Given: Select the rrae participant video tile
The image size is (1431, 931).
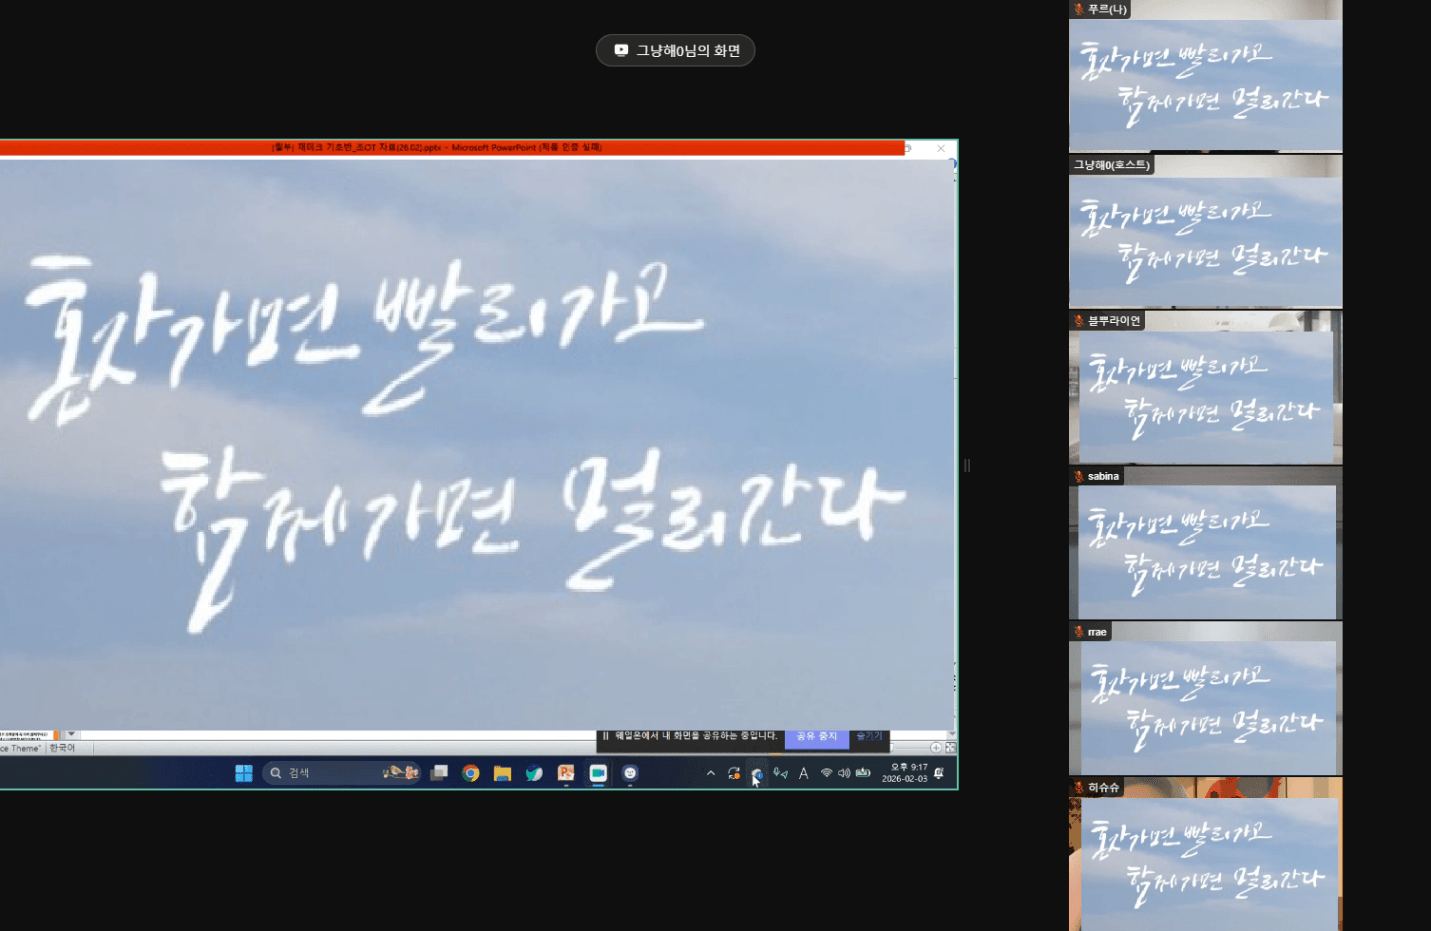Looking at the screenshot, I should click(x=1206, y=699).
